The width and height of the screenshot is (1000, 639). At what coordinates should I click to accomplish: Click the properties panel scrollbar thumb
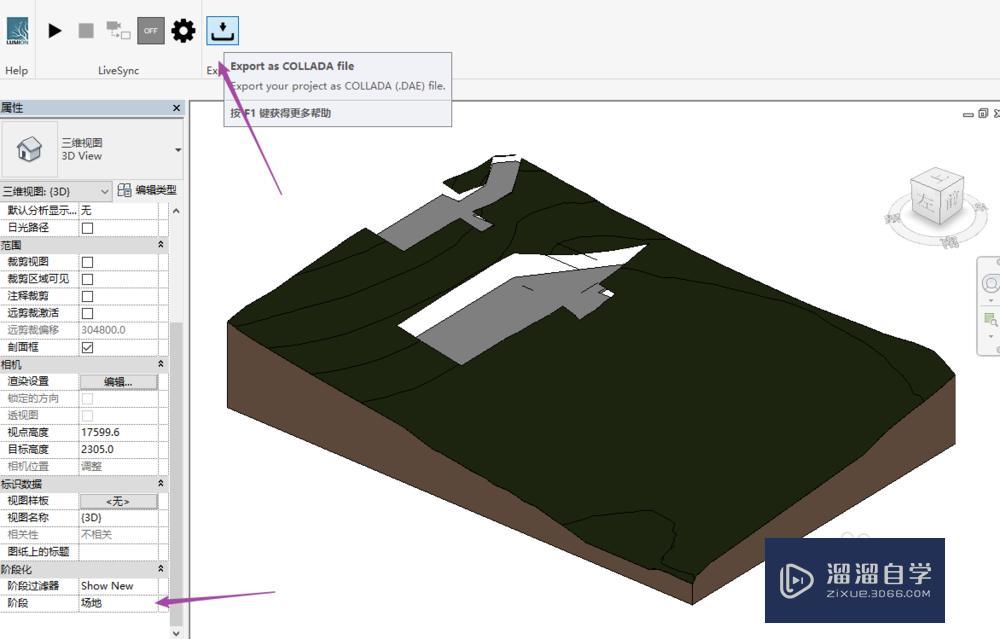(177, 473)
